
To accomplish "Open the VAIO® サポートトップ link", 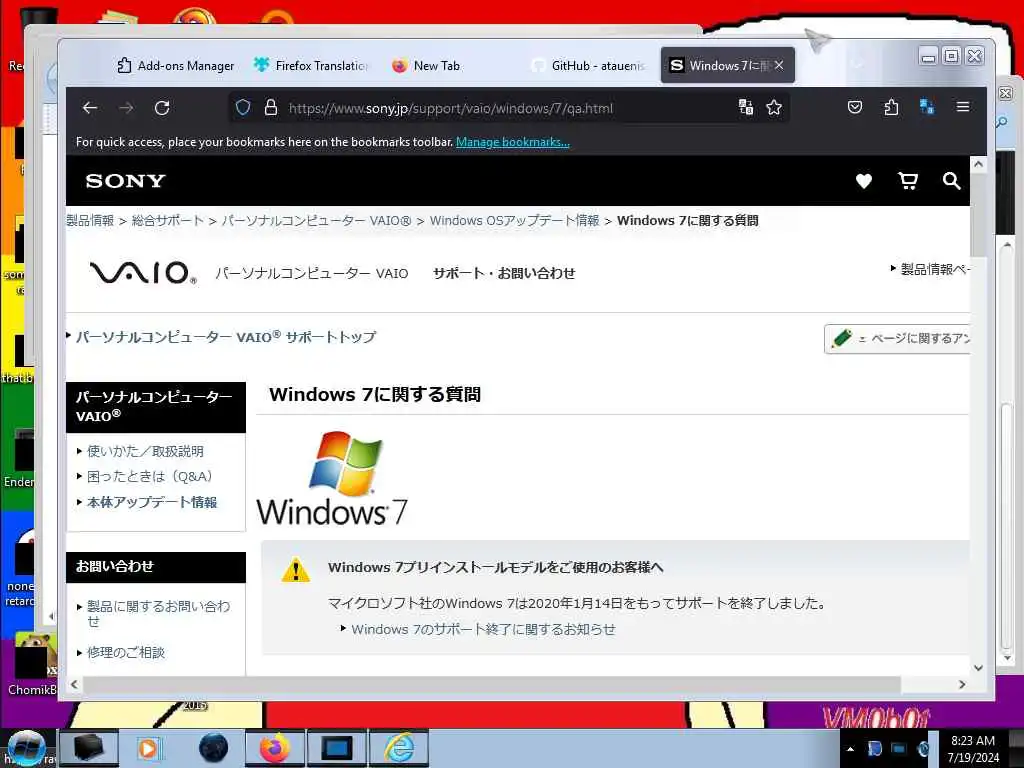I will tap(226, 337).
